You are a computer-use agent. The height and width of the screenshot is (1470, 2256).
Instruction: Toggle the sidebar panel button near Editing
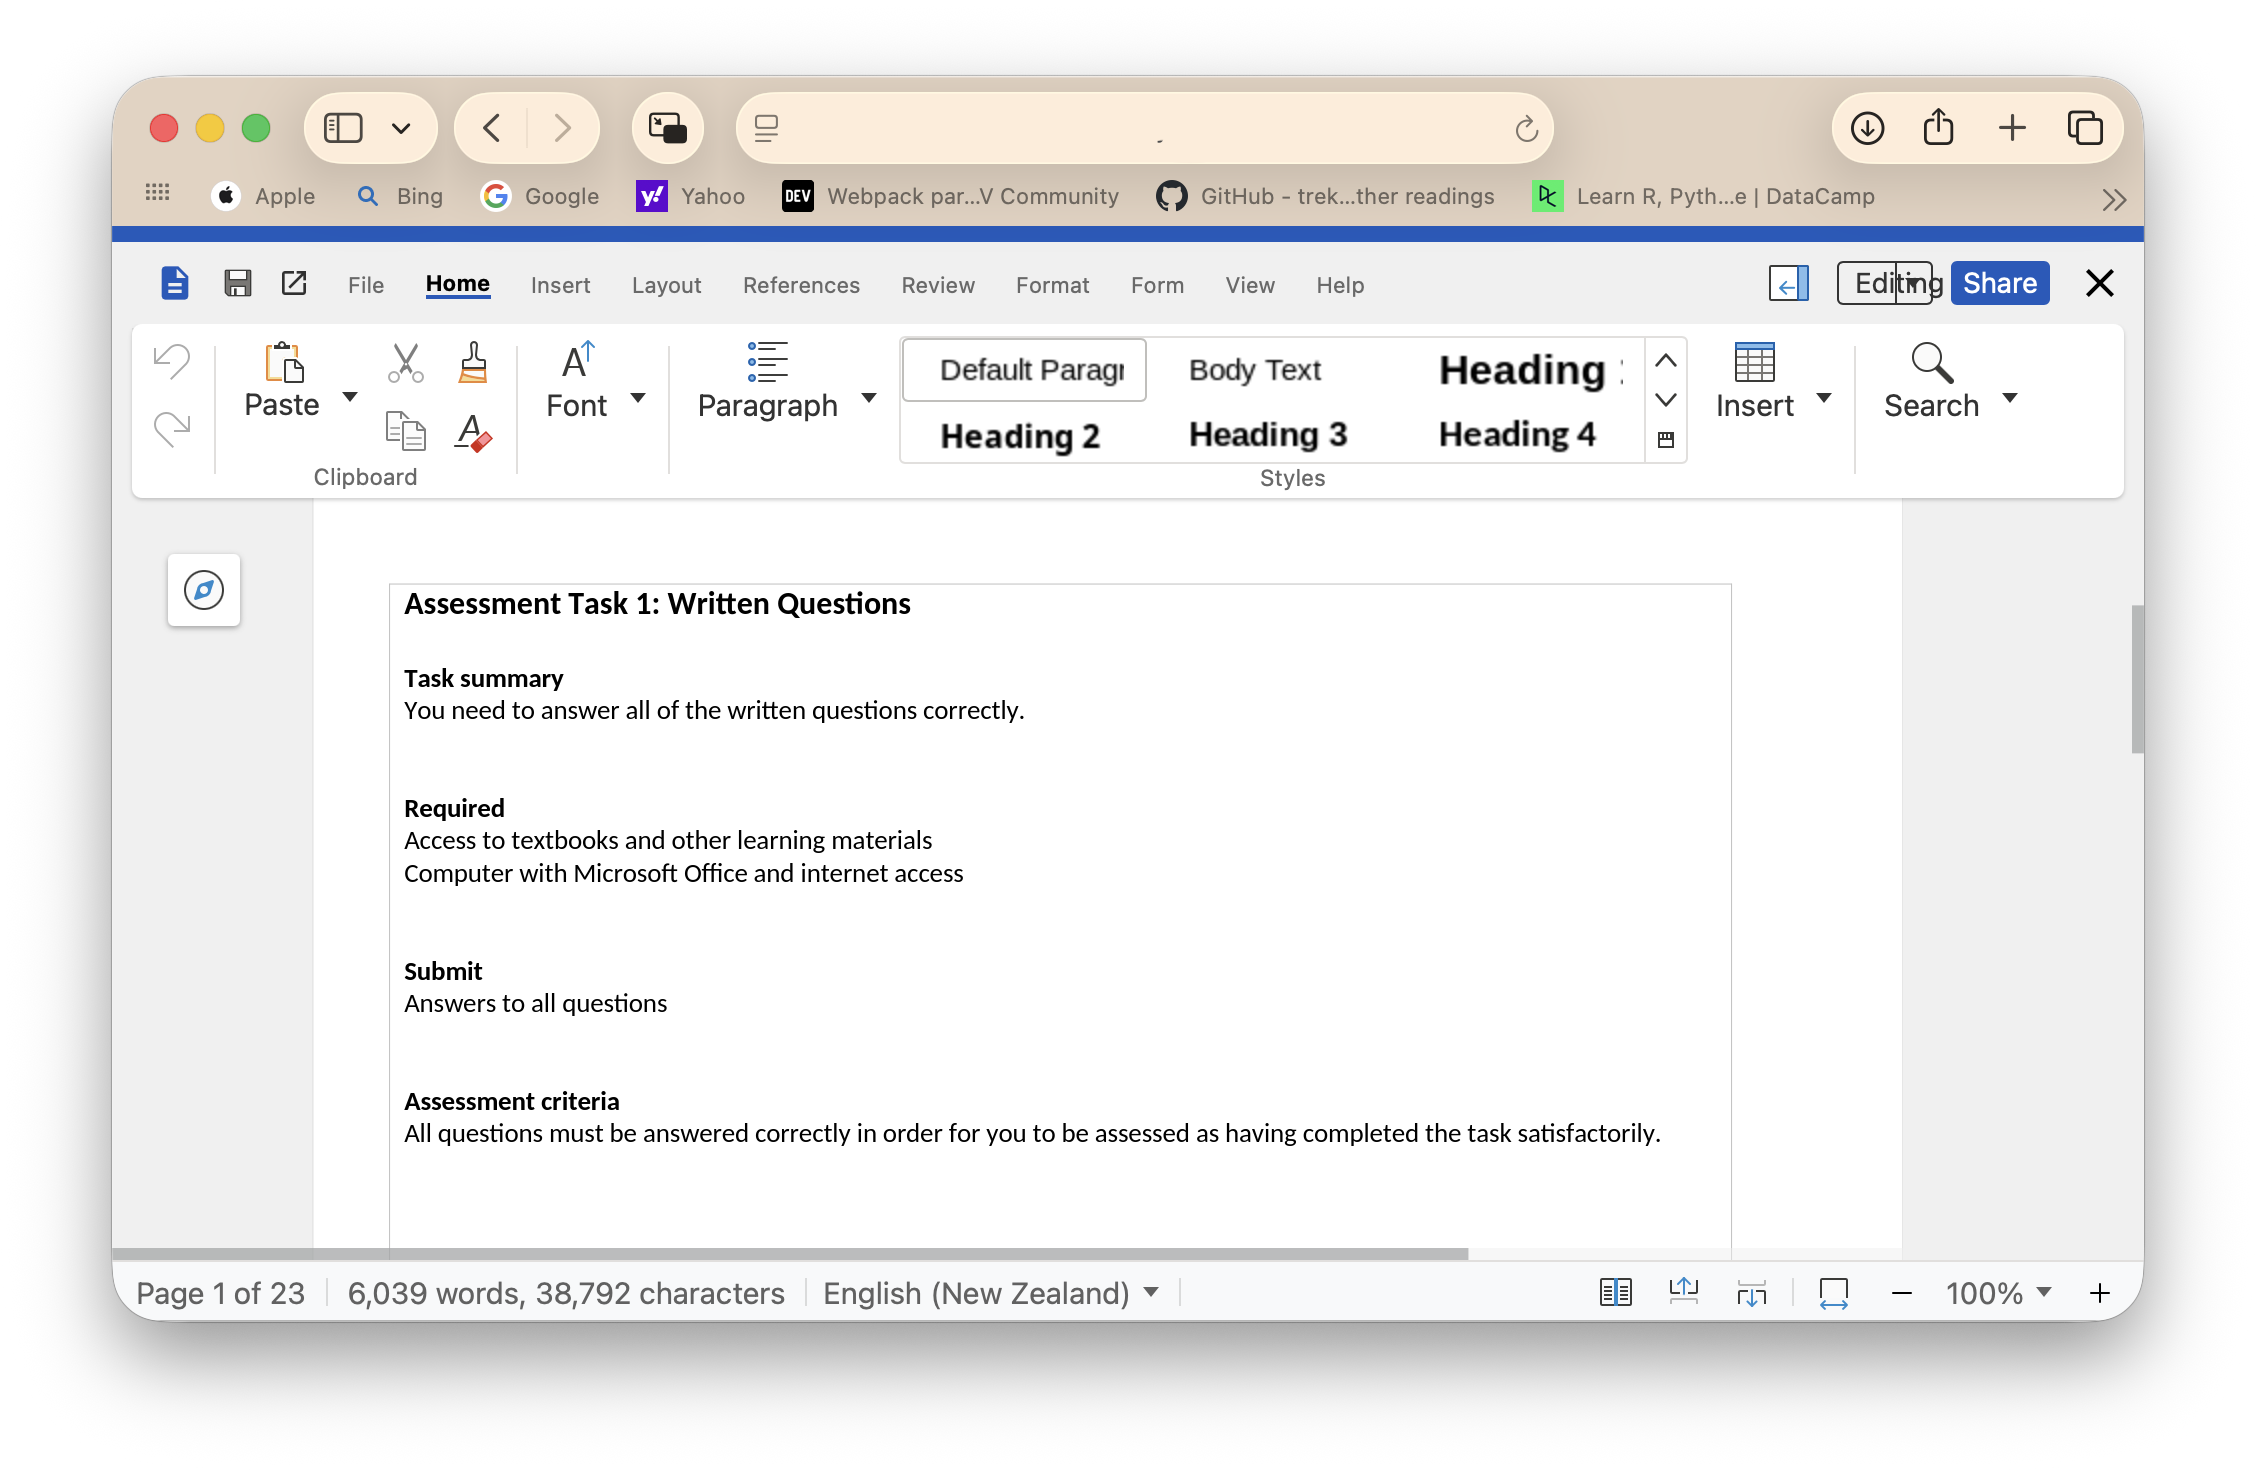pos(1788,284)
